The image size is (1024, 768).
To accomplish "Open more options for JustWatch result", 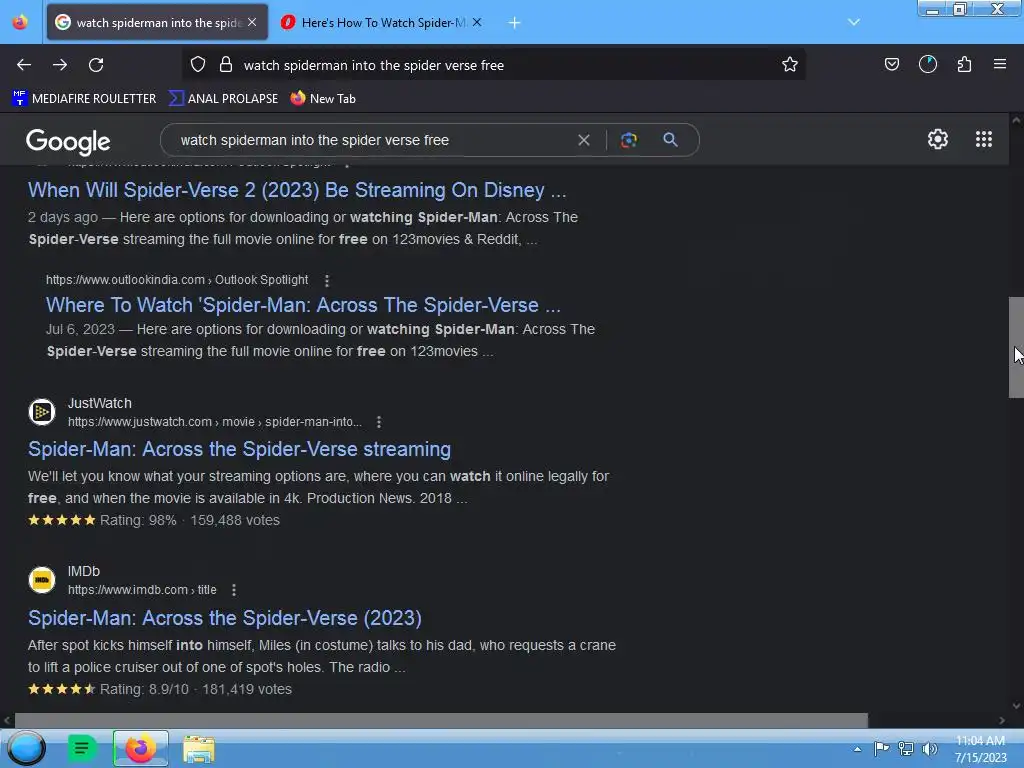I will point(379,422).
